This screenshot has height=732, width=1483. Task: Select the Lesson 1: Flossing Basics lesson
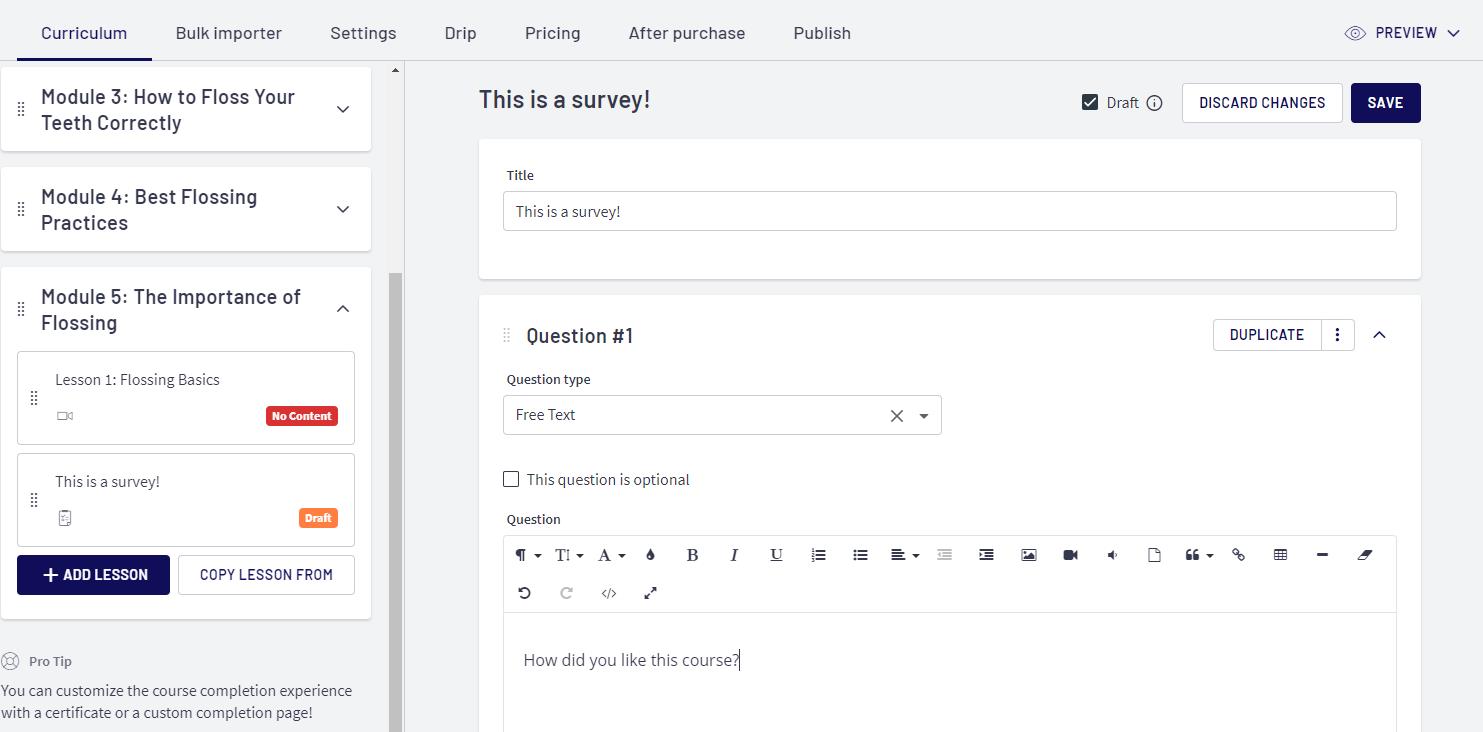186,398
